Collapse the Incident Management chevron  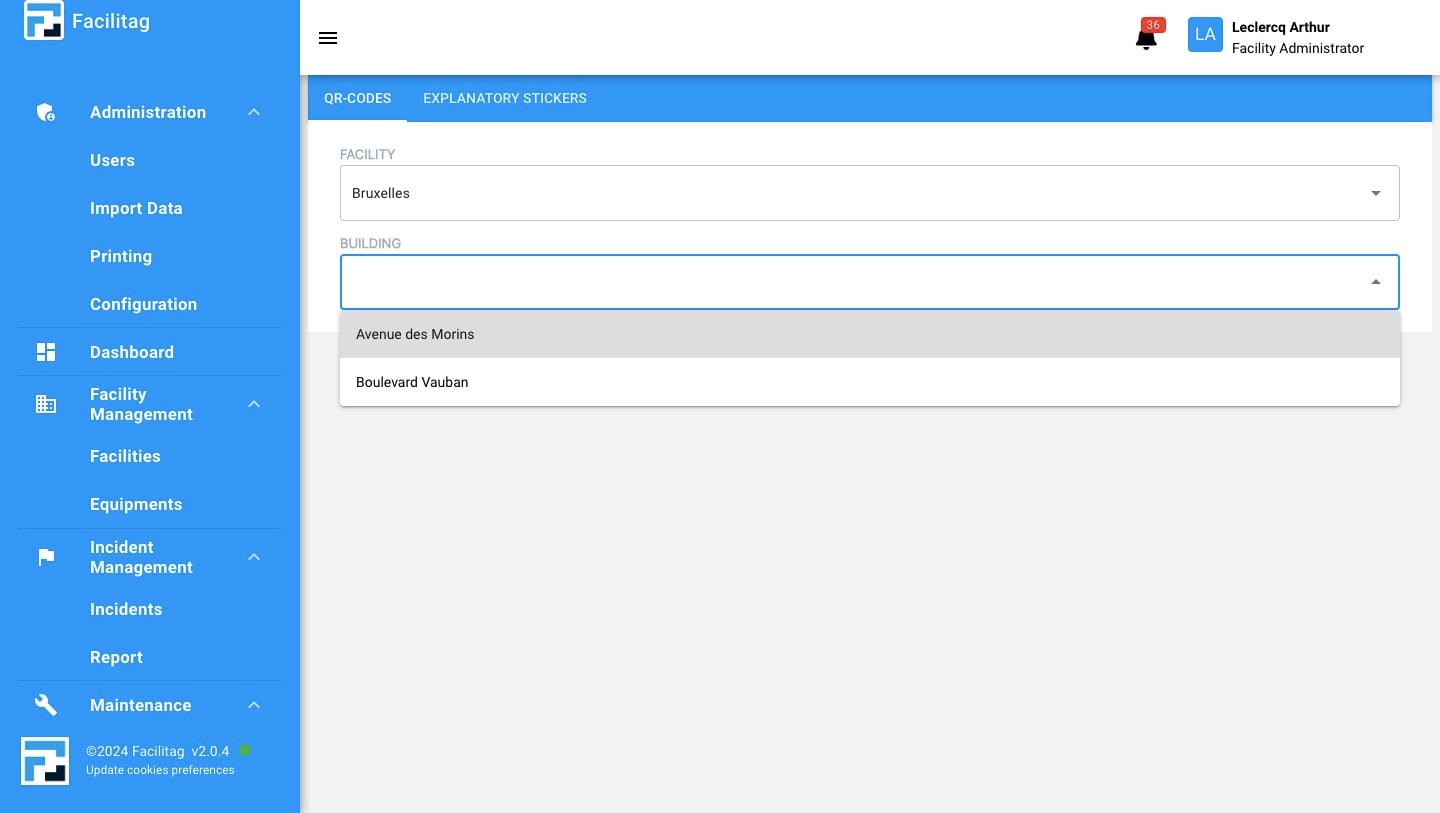tap(254, 557)
